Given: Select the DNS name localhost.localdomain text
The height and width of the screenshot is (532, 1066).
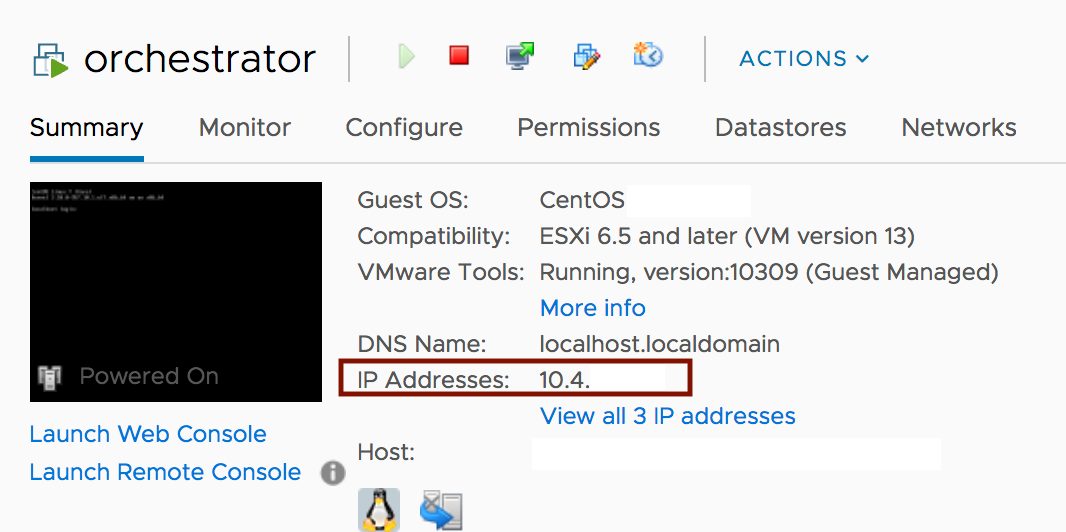Looking at the screenshot, I should pyautogui.click(x=659, y=344).
